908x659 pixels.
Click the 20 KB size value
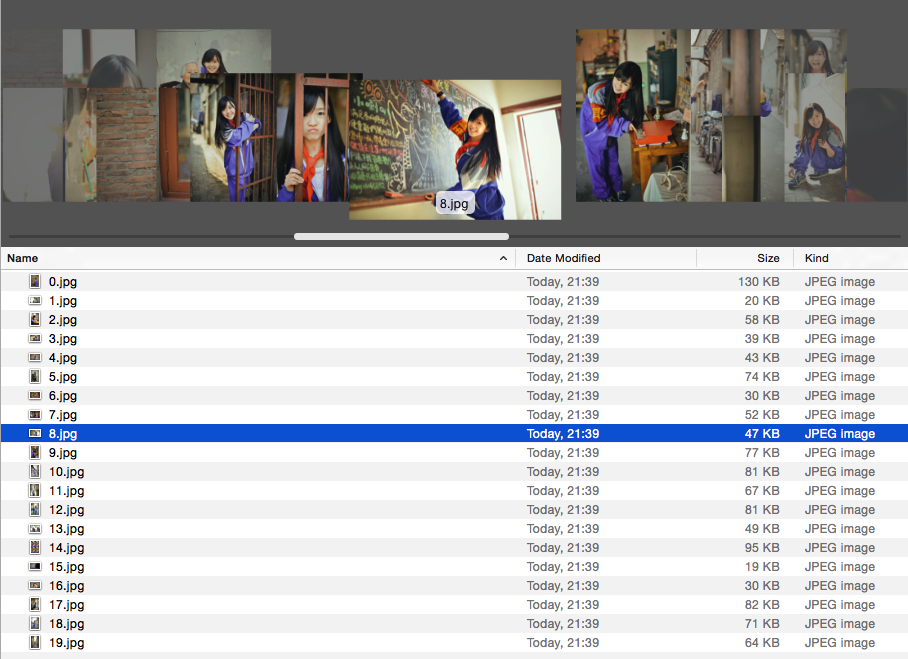coord(762,301)
